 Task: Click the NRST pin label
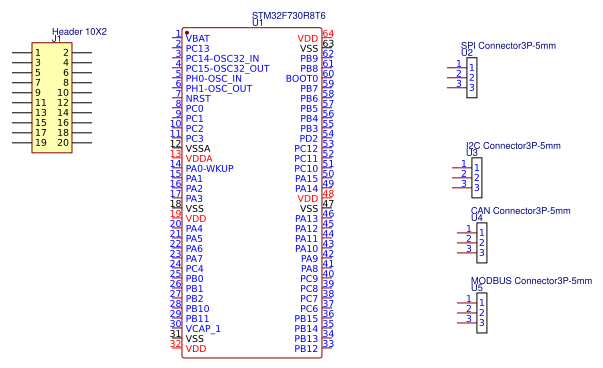[x=198, y=98]
